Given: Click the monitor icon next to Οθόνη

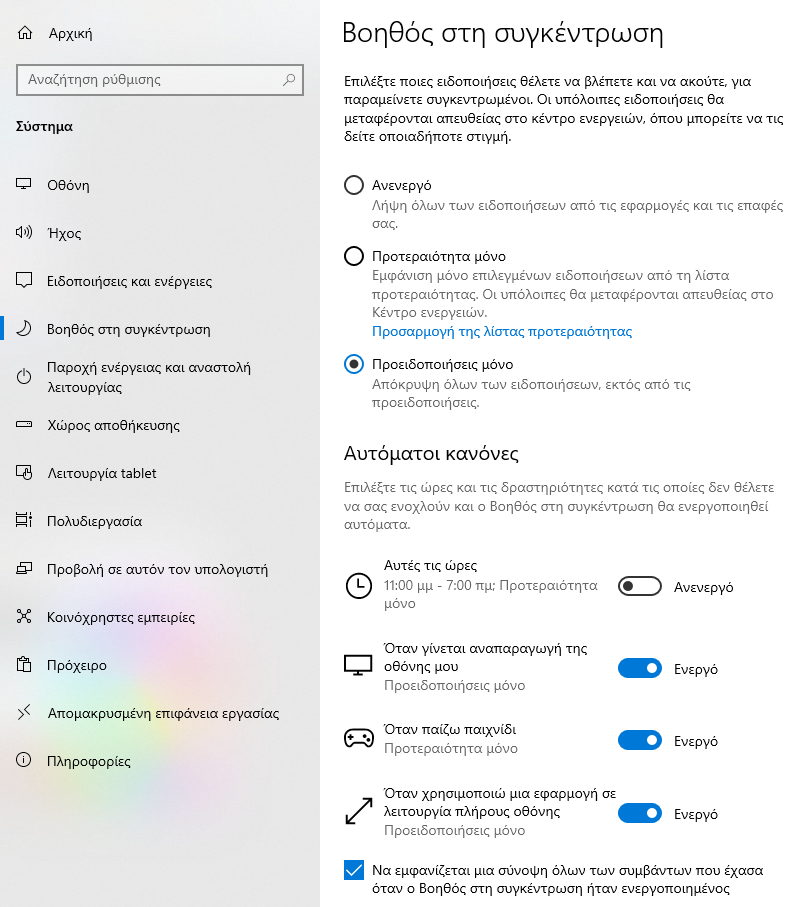Looking at the screenshot, I should [x=24, y=185].
